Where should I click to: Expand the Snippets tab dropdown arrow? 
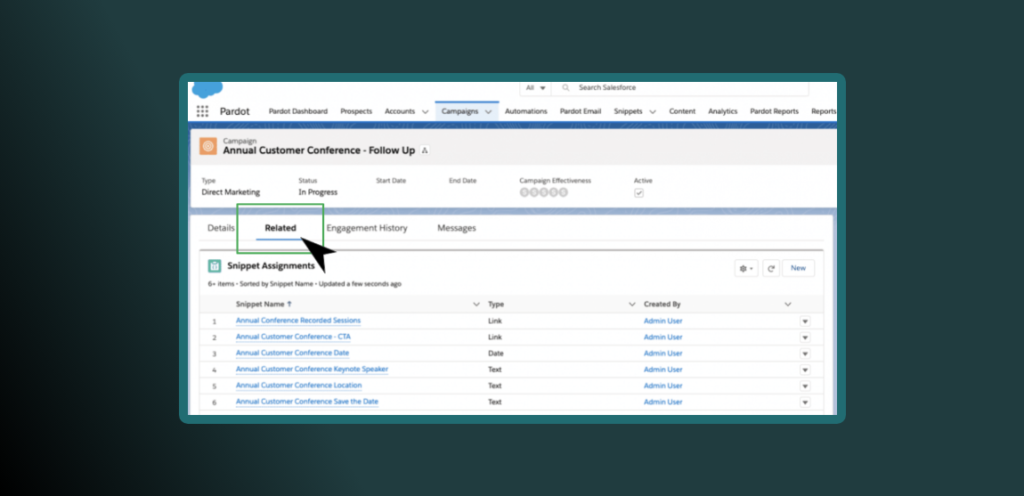click(652, 112)
